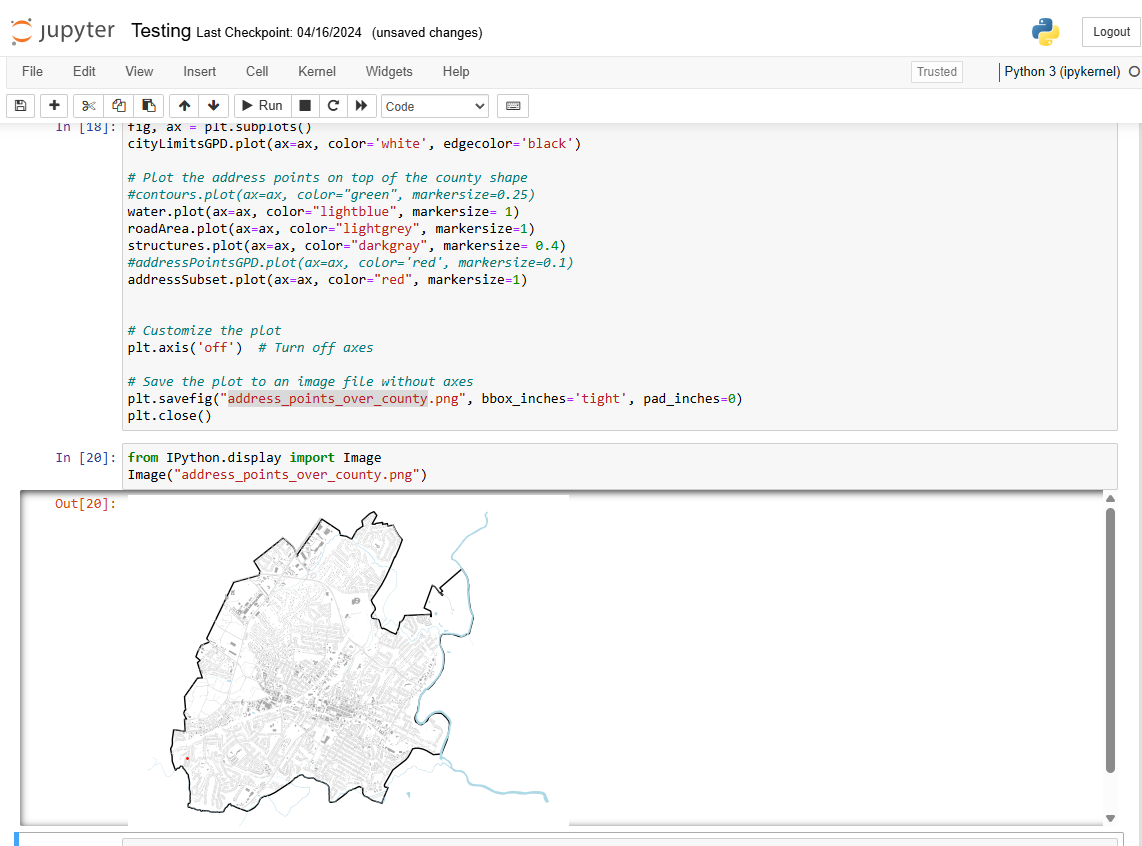Image resolution: width=1142 pixels, height=846 pixels.
Task: Click into the Image display code cell
Action: tap(619, 466)
